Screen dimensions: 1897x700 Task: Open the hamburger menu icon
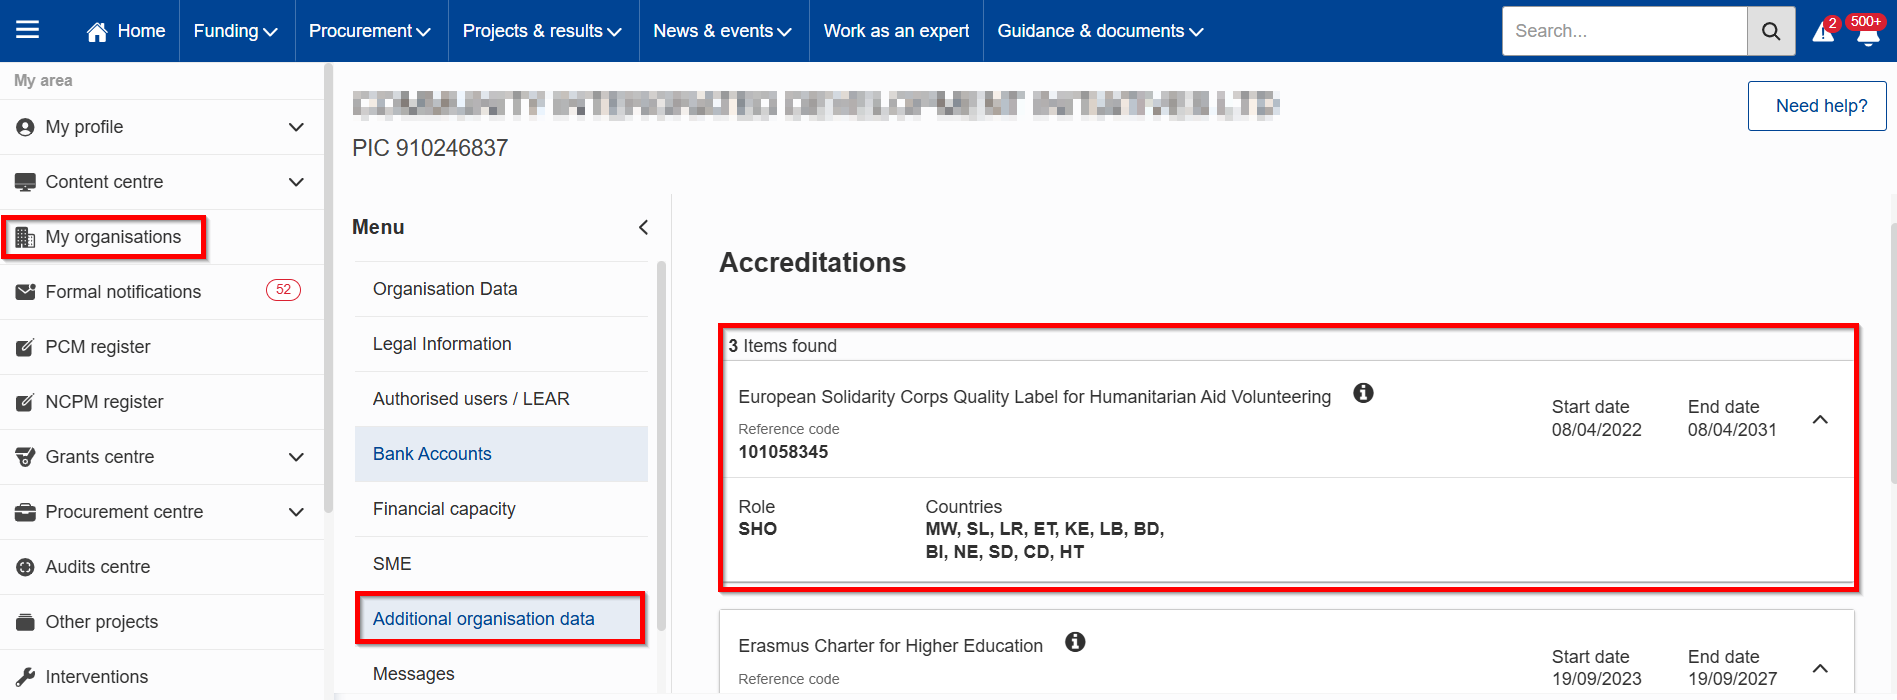coord(28,30)
